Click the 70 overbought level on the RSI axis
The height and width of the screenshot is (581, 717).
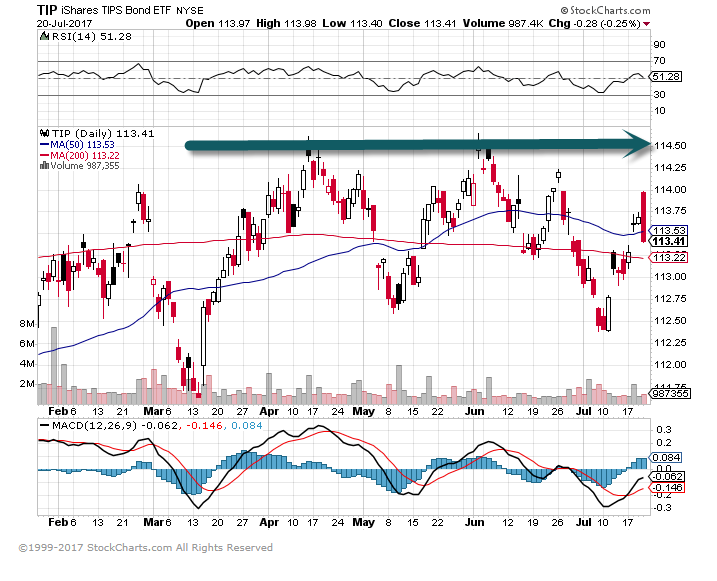659,60
